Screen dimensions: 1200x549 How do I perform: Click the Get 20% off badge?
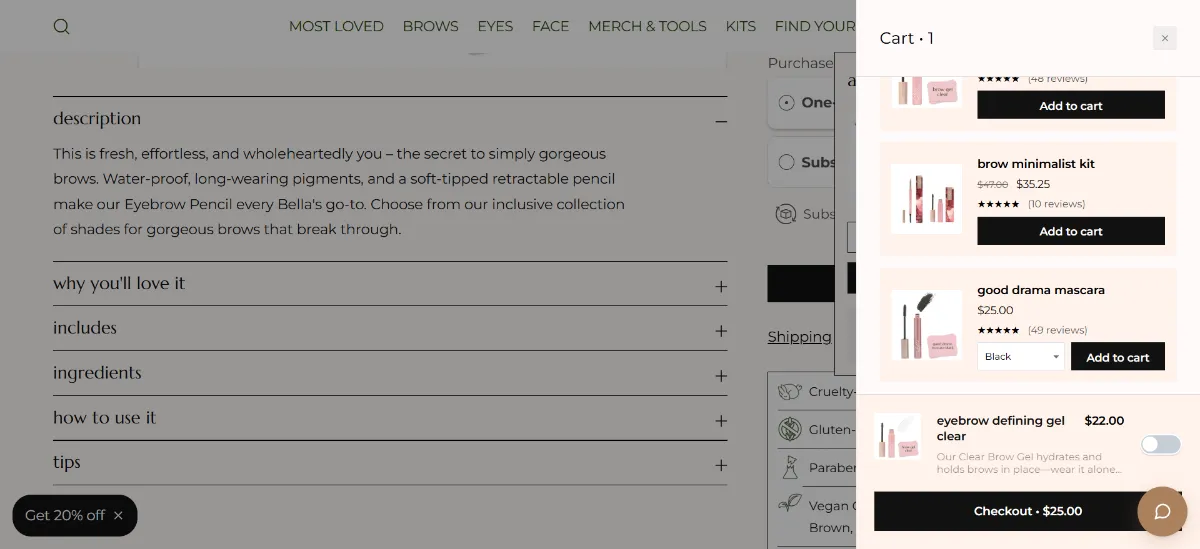[65, 516]
